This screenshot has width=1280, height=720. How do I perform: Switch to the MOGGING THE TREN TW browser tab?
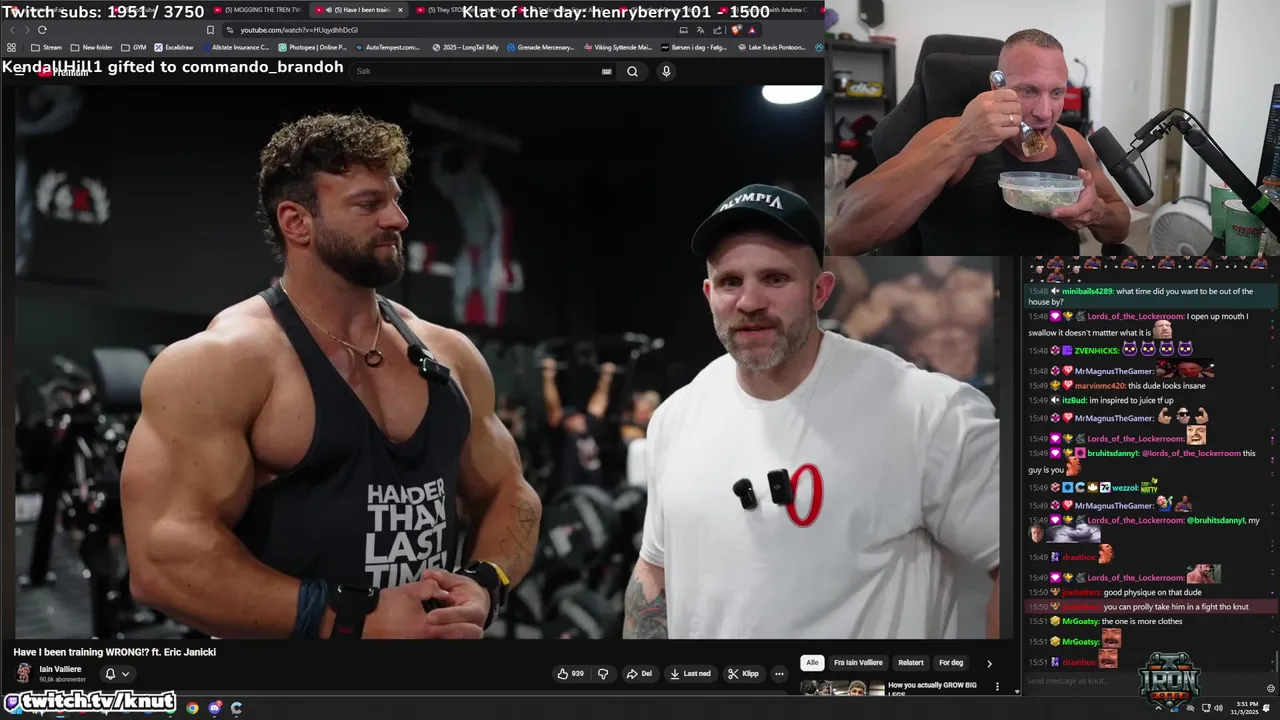[256, 10]
